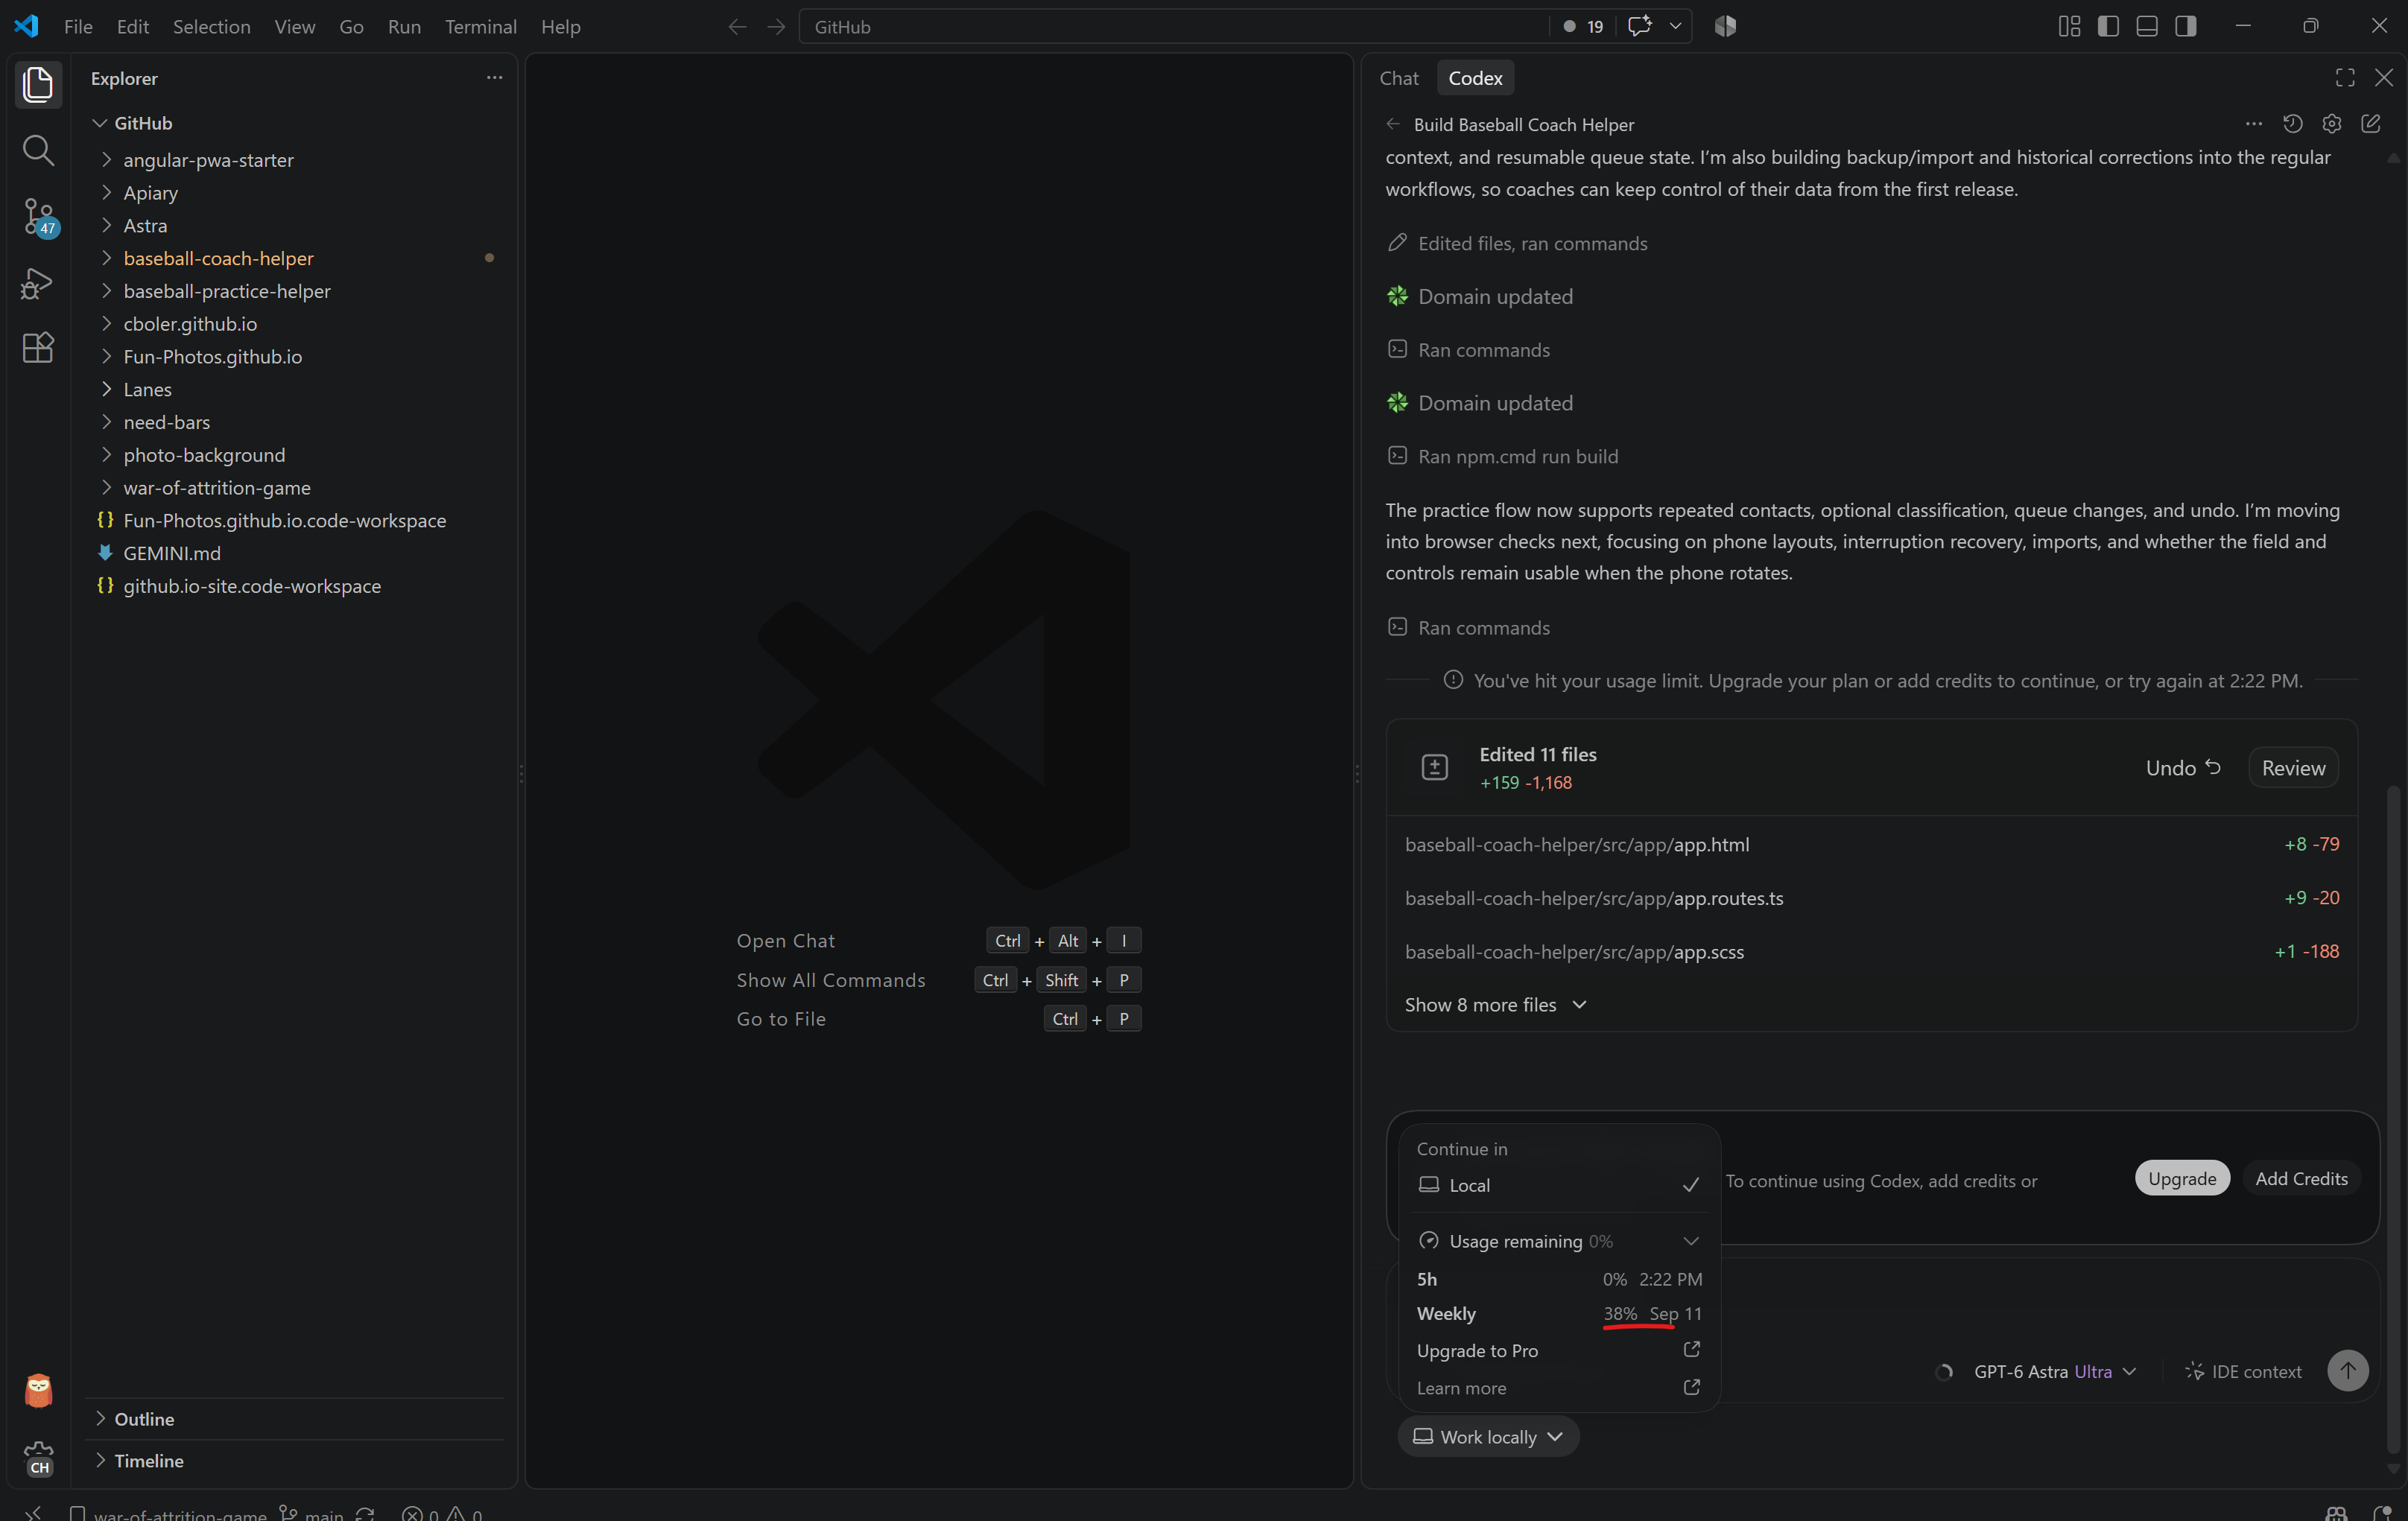Open external link icon next to Learn more
The image size is (2408, 1521).
pos(1691,1388)
